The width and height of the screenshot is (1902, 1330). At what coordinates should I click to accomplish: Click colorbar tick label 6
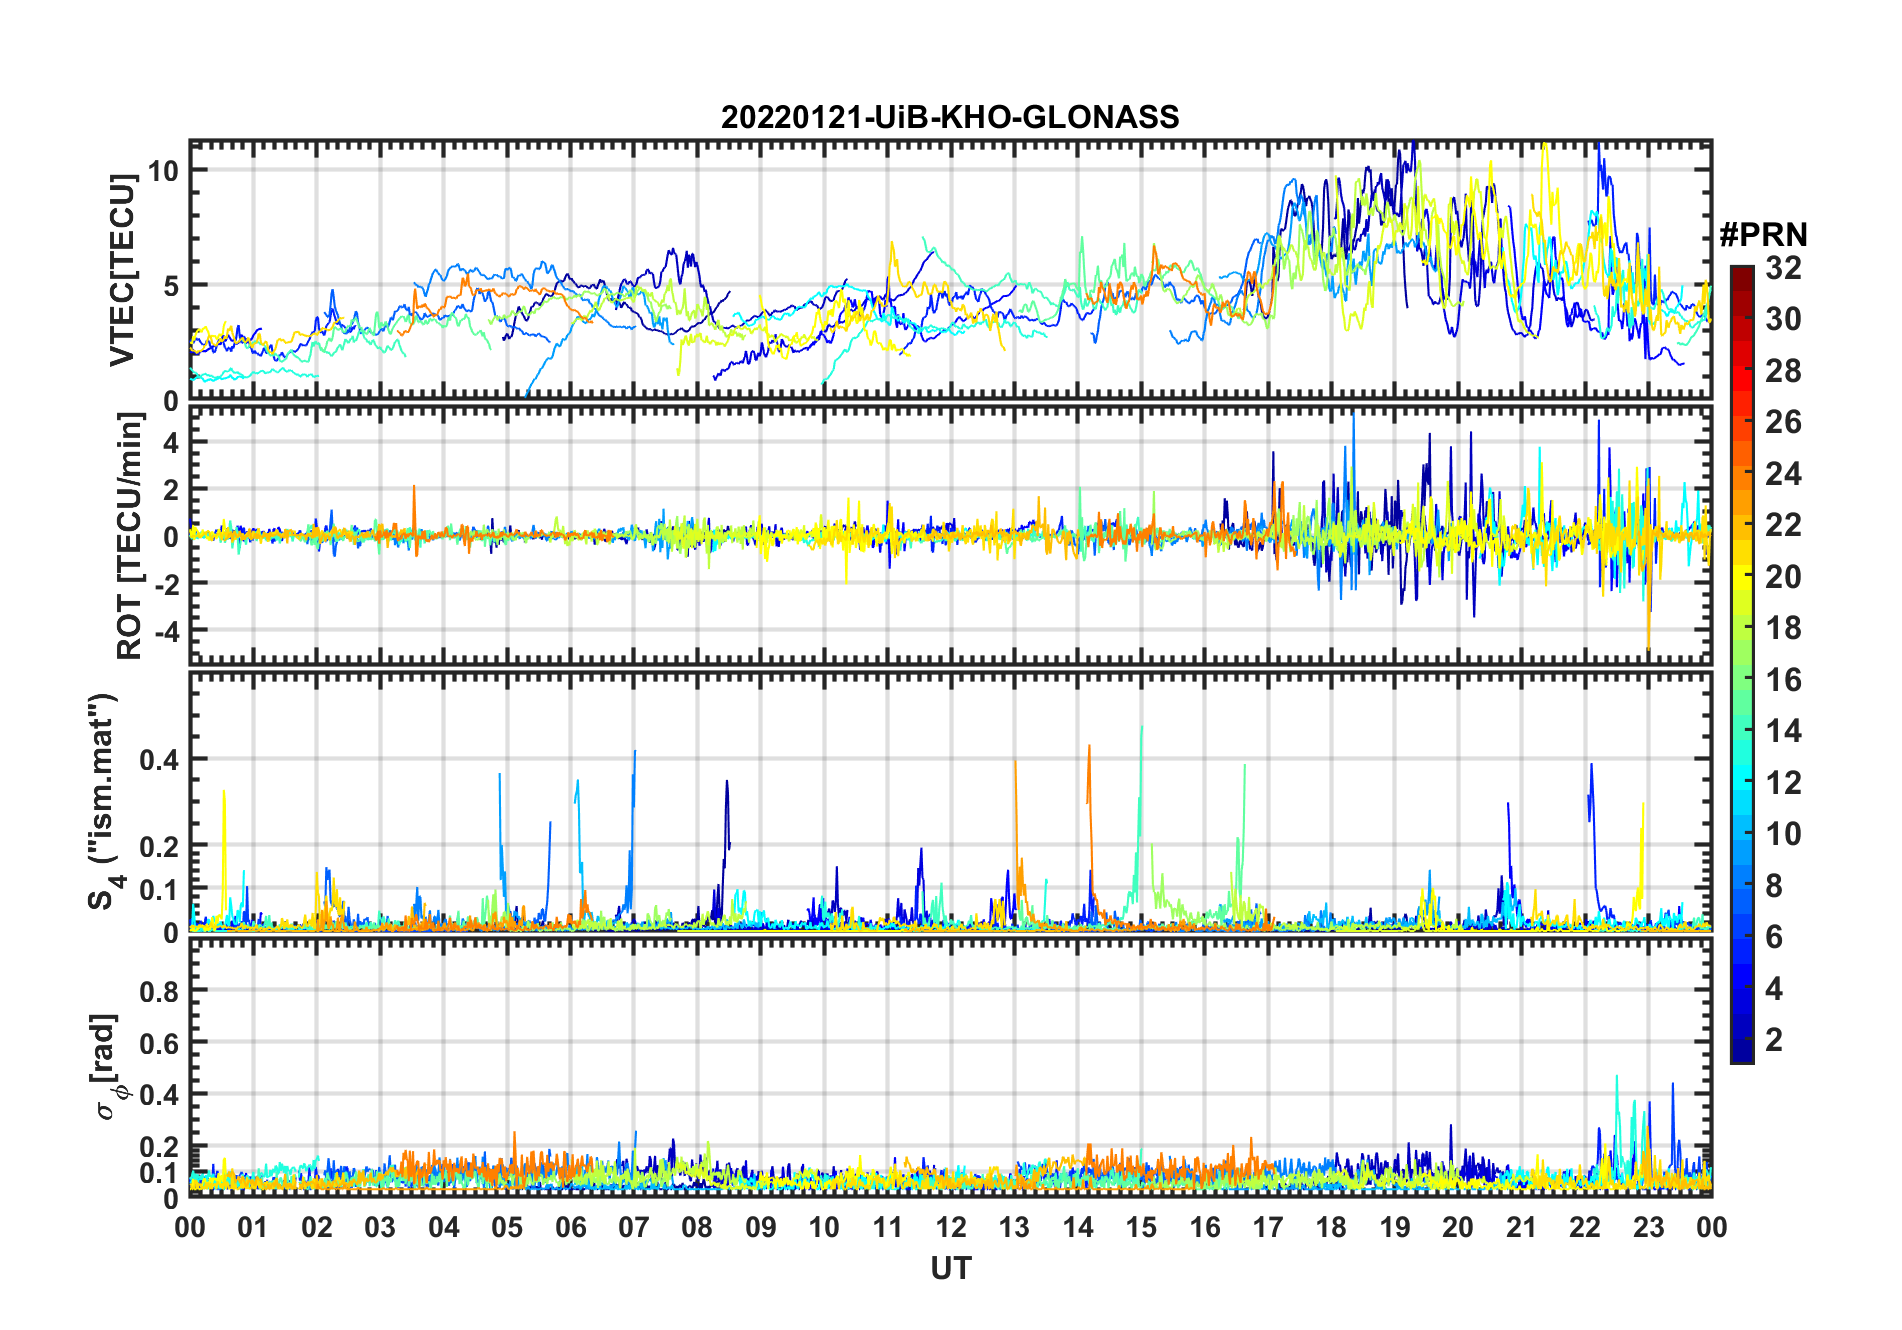(x=1774, y=937)
